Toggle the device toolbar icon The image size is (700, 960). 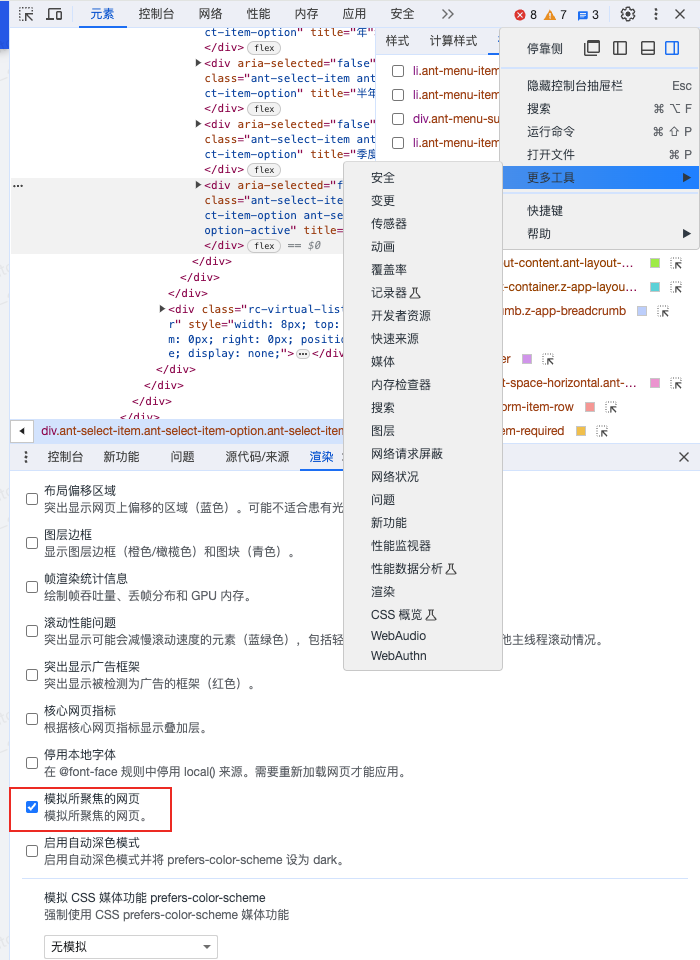[54, 14]
